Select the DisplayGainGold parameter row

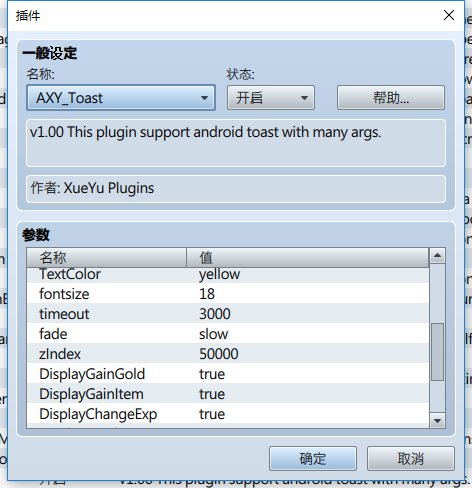point(228,374)
